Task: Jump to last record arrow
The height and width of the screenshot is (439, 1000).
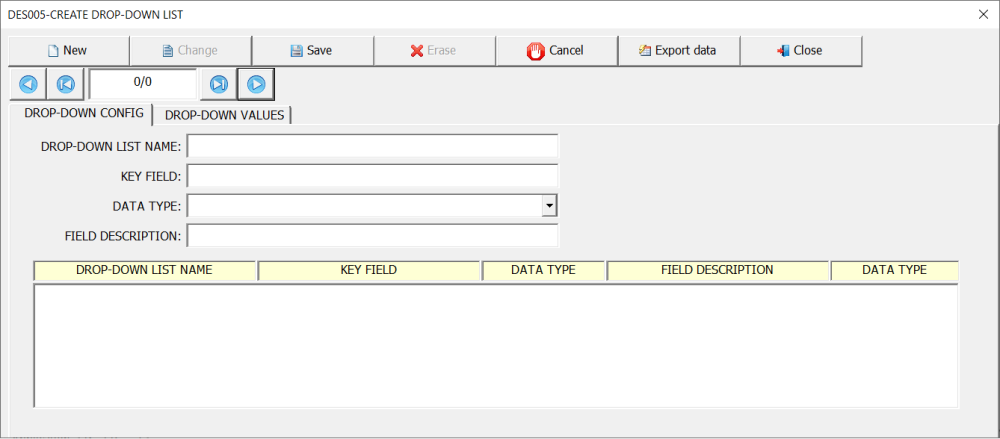Action: pyautogui.click(x=219, y=84)
